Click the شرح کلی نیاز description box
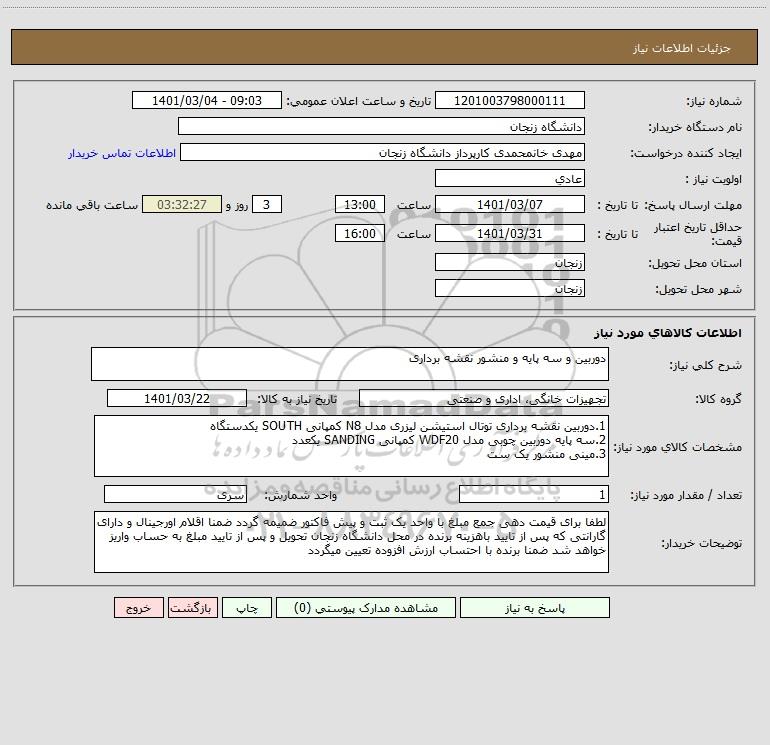Viewport: 770px width, 745px height. click(x=350, y=364)
